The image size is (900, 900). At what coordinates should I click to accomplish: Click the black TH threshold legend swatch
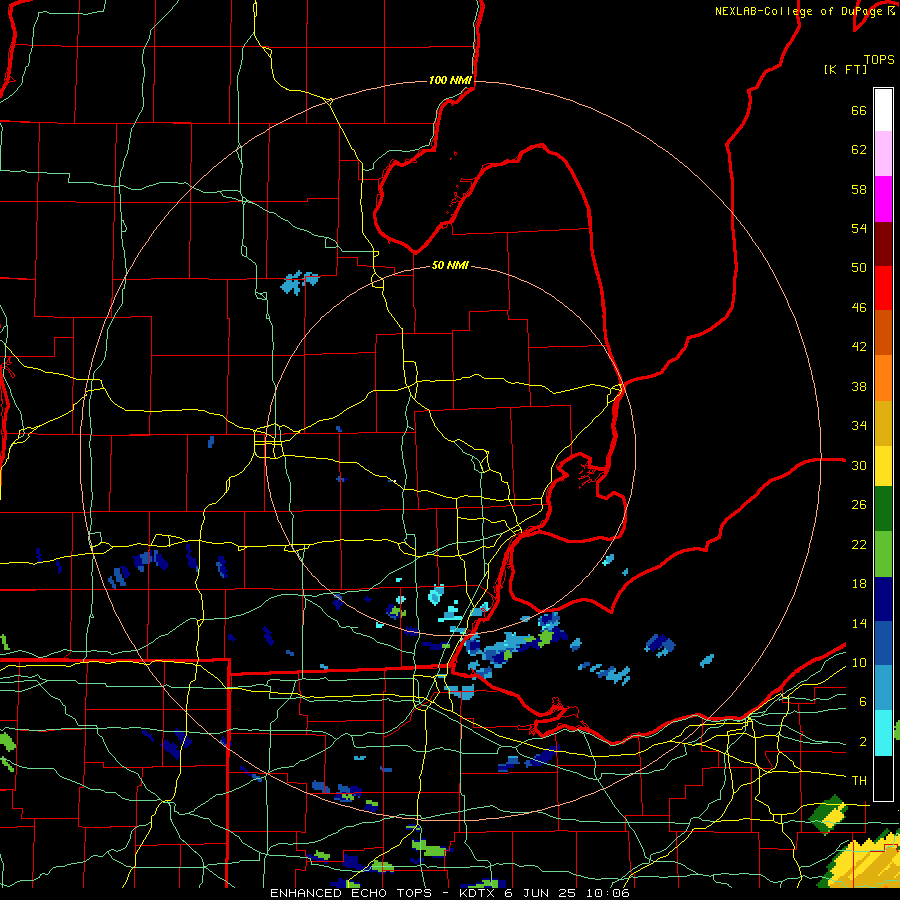[883, 778]
